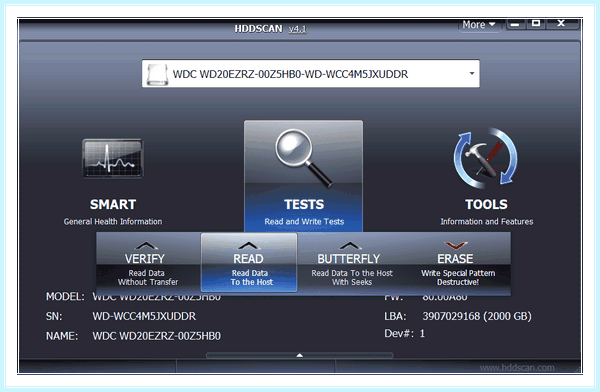Click the TOOLS label text

coord(486,204)
